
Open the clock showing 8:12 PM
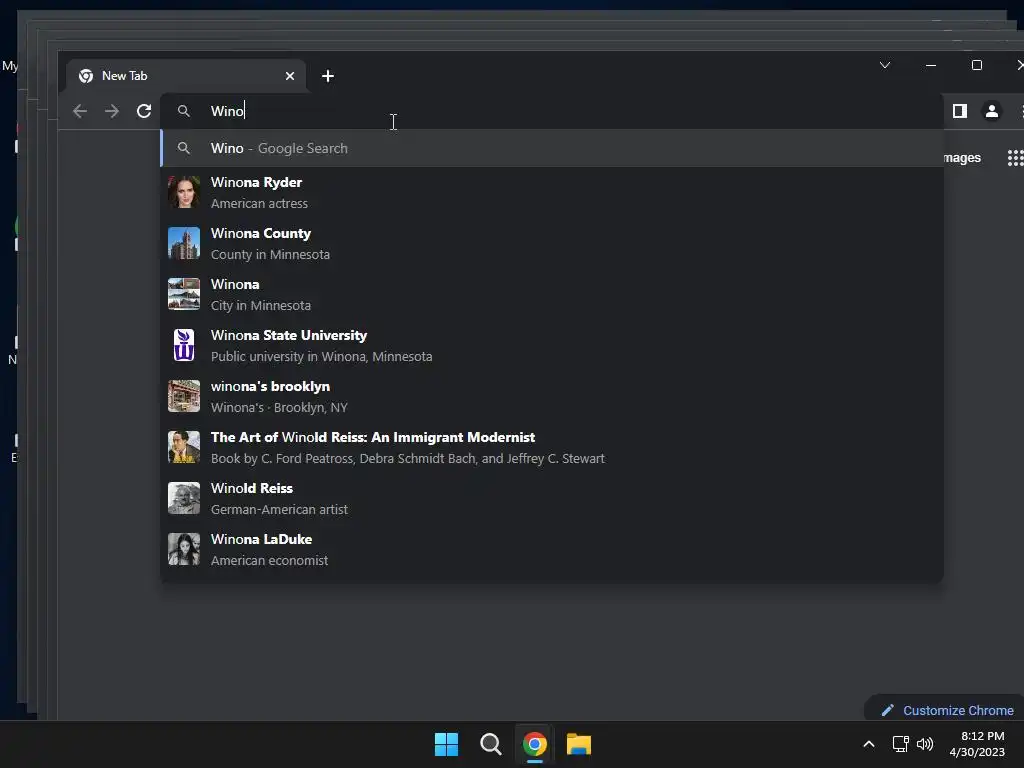(977, 744)
